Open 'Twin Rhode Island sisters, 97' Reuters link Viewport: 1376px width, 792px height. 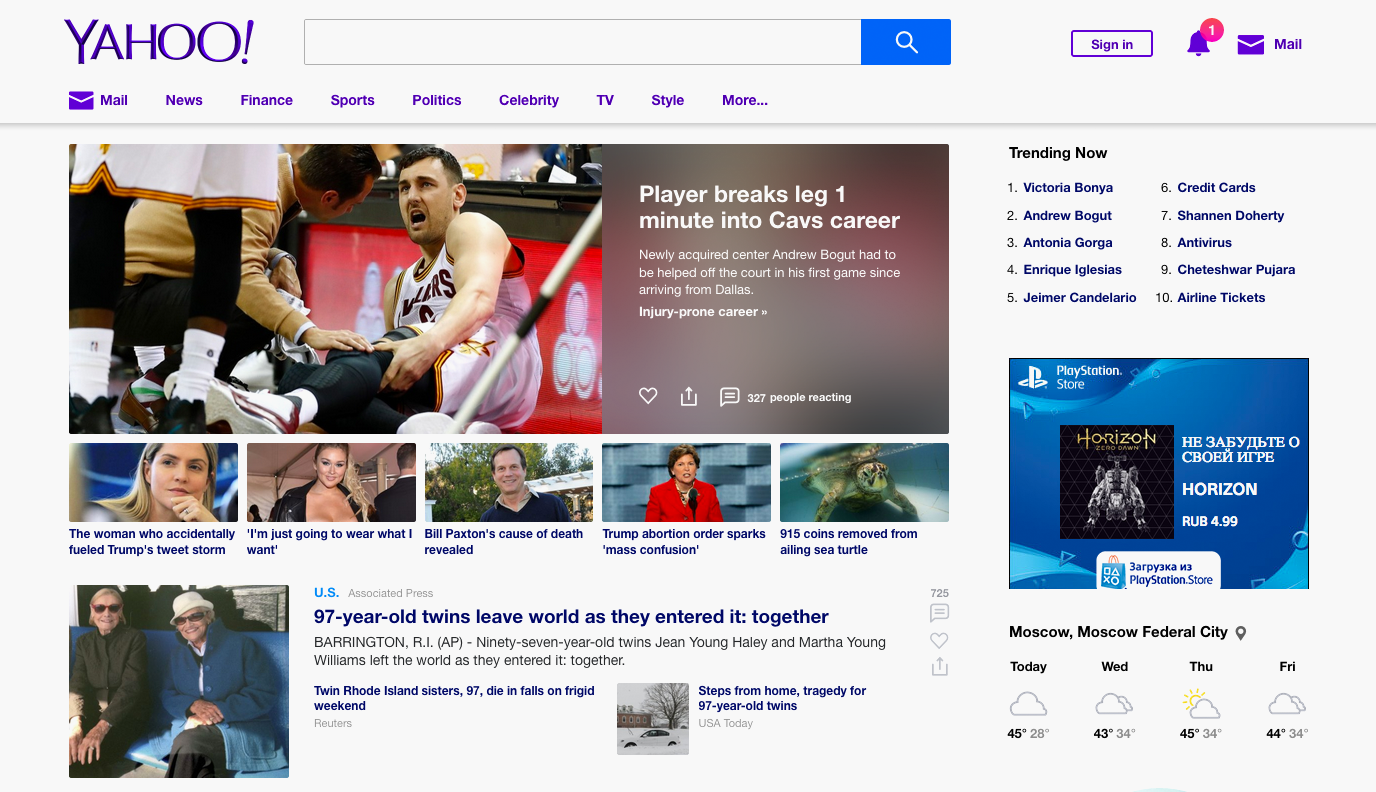click(x=454, y=698)
